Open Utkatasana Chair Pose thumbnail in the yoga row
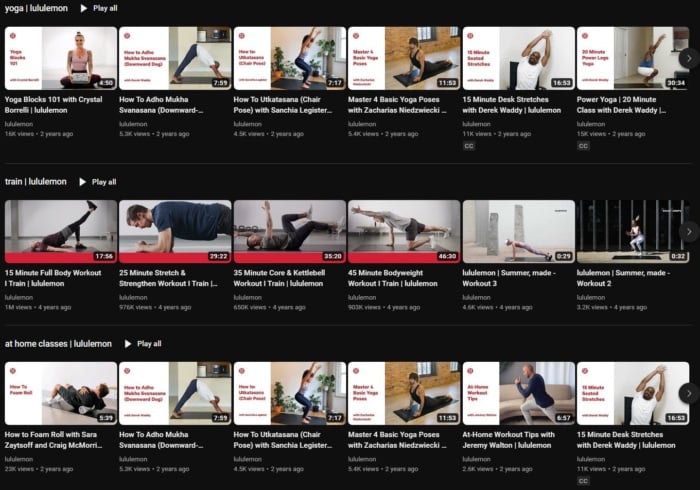Screen dimensions: 700x490 290,58
